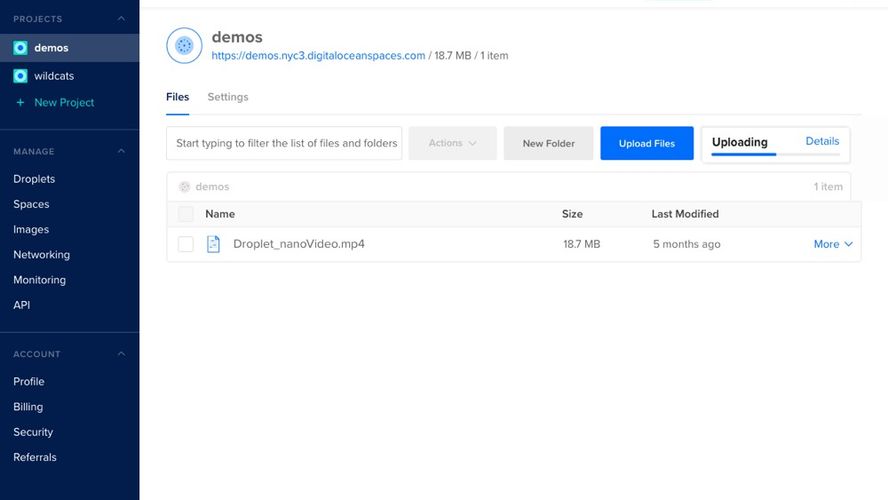Viewport: 888px width, 500px height.
Task: Click the wildcats project icon
Action: point(20,75)
